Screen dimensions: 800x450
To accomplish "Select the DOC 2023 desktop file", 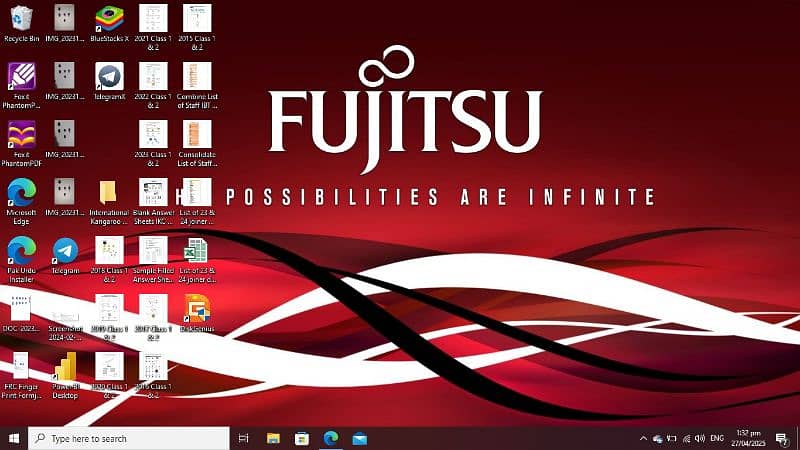I will click(x=21, y=313).
